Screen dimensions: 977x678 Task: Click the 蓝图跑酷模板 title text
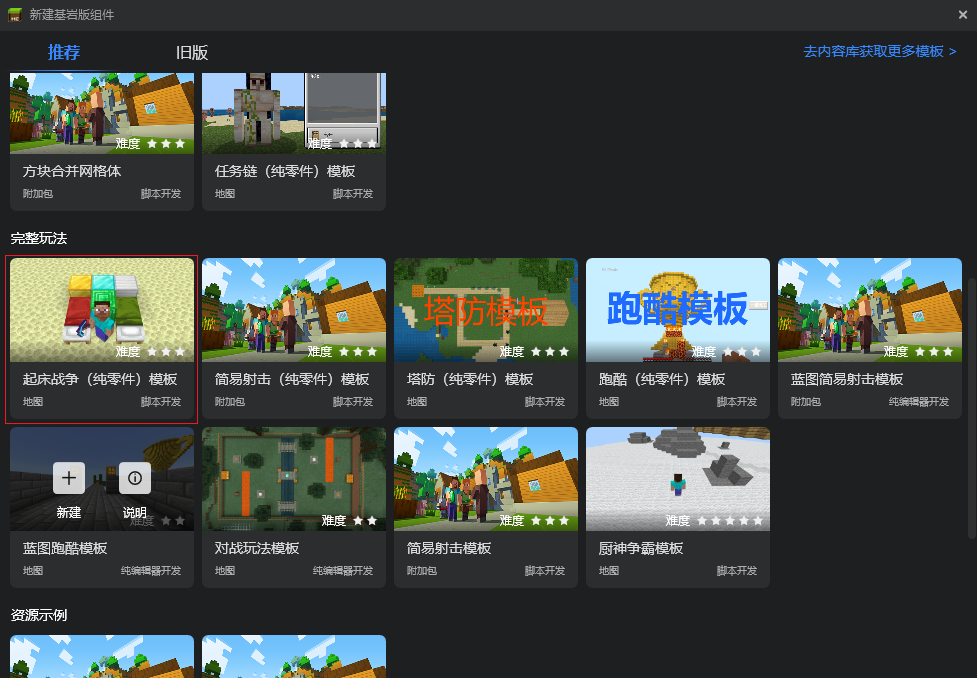click(65, 548)
